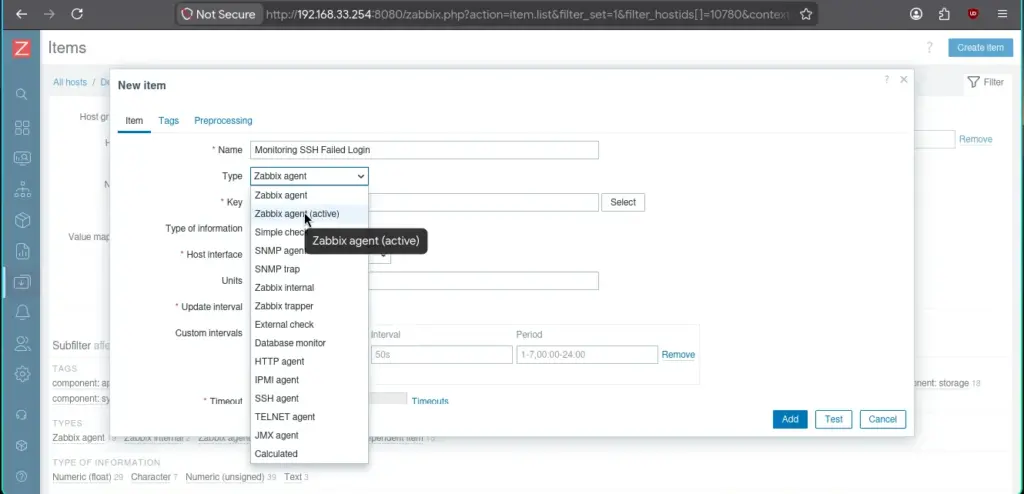
Task: Select HTTP agent type option
Action: tap(309, 361)
